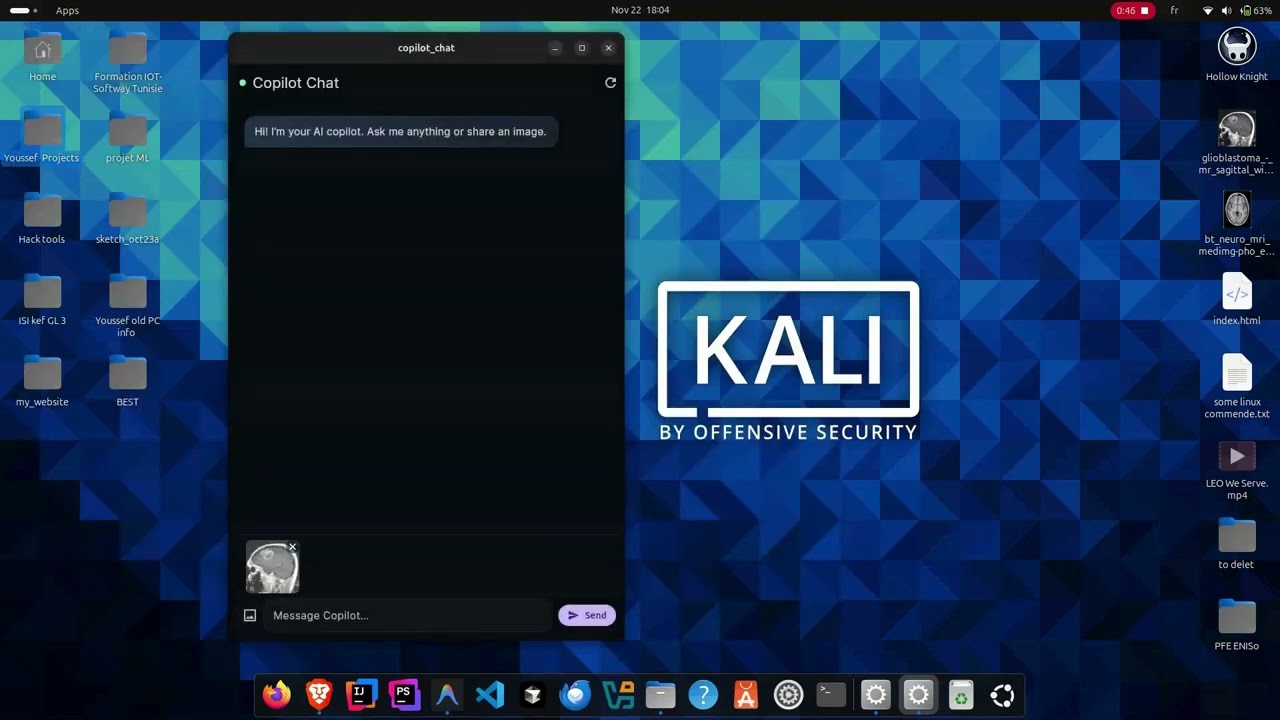Open Thunderbird mail from the dock
The image size is (1280, 720).
[575, 695]
